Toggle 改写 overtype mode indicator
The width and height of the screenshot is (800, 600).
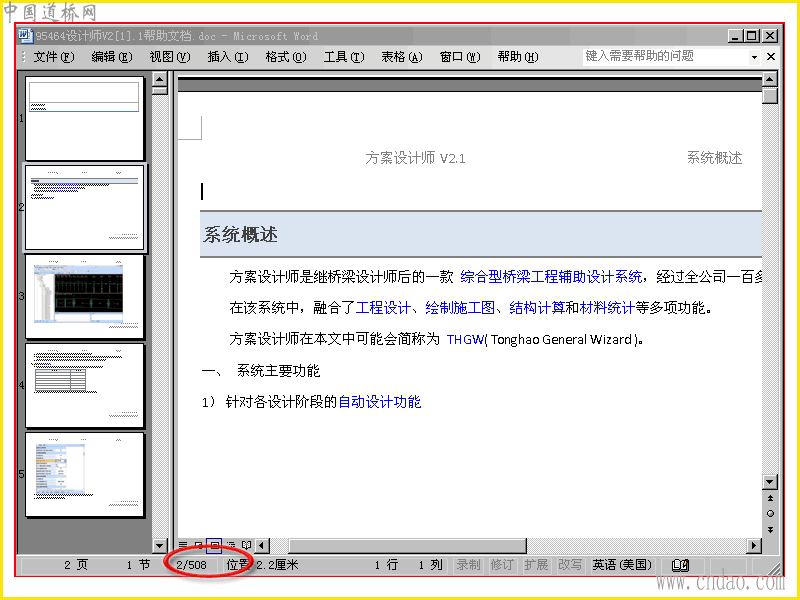tap(570, 565)
